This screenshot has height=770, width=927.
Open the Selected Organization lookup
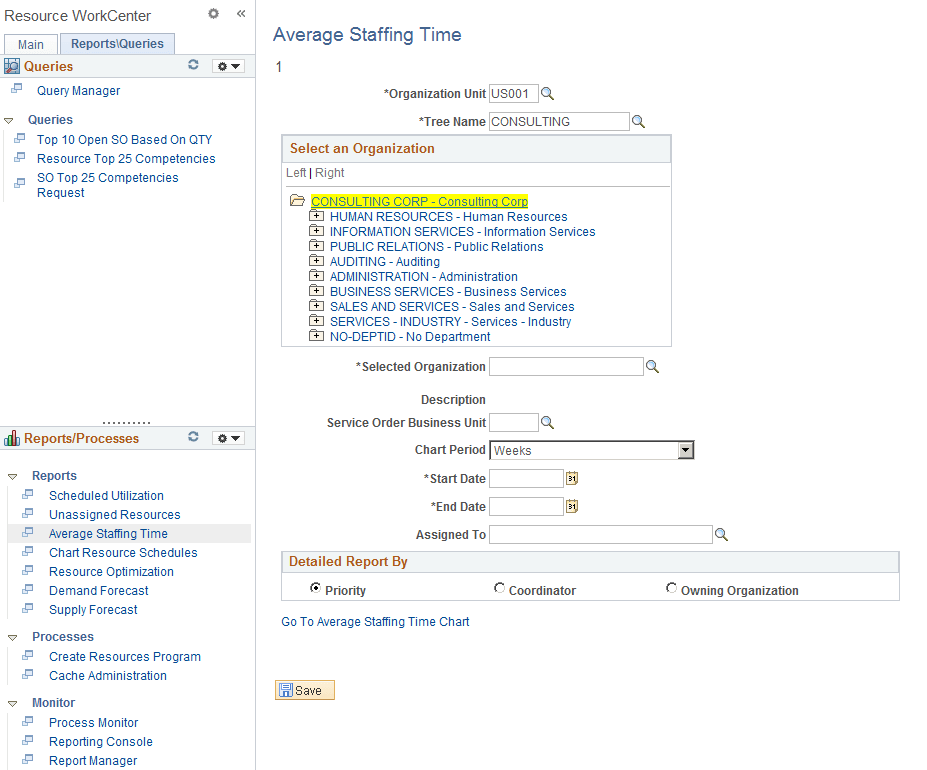pos(653,366)
